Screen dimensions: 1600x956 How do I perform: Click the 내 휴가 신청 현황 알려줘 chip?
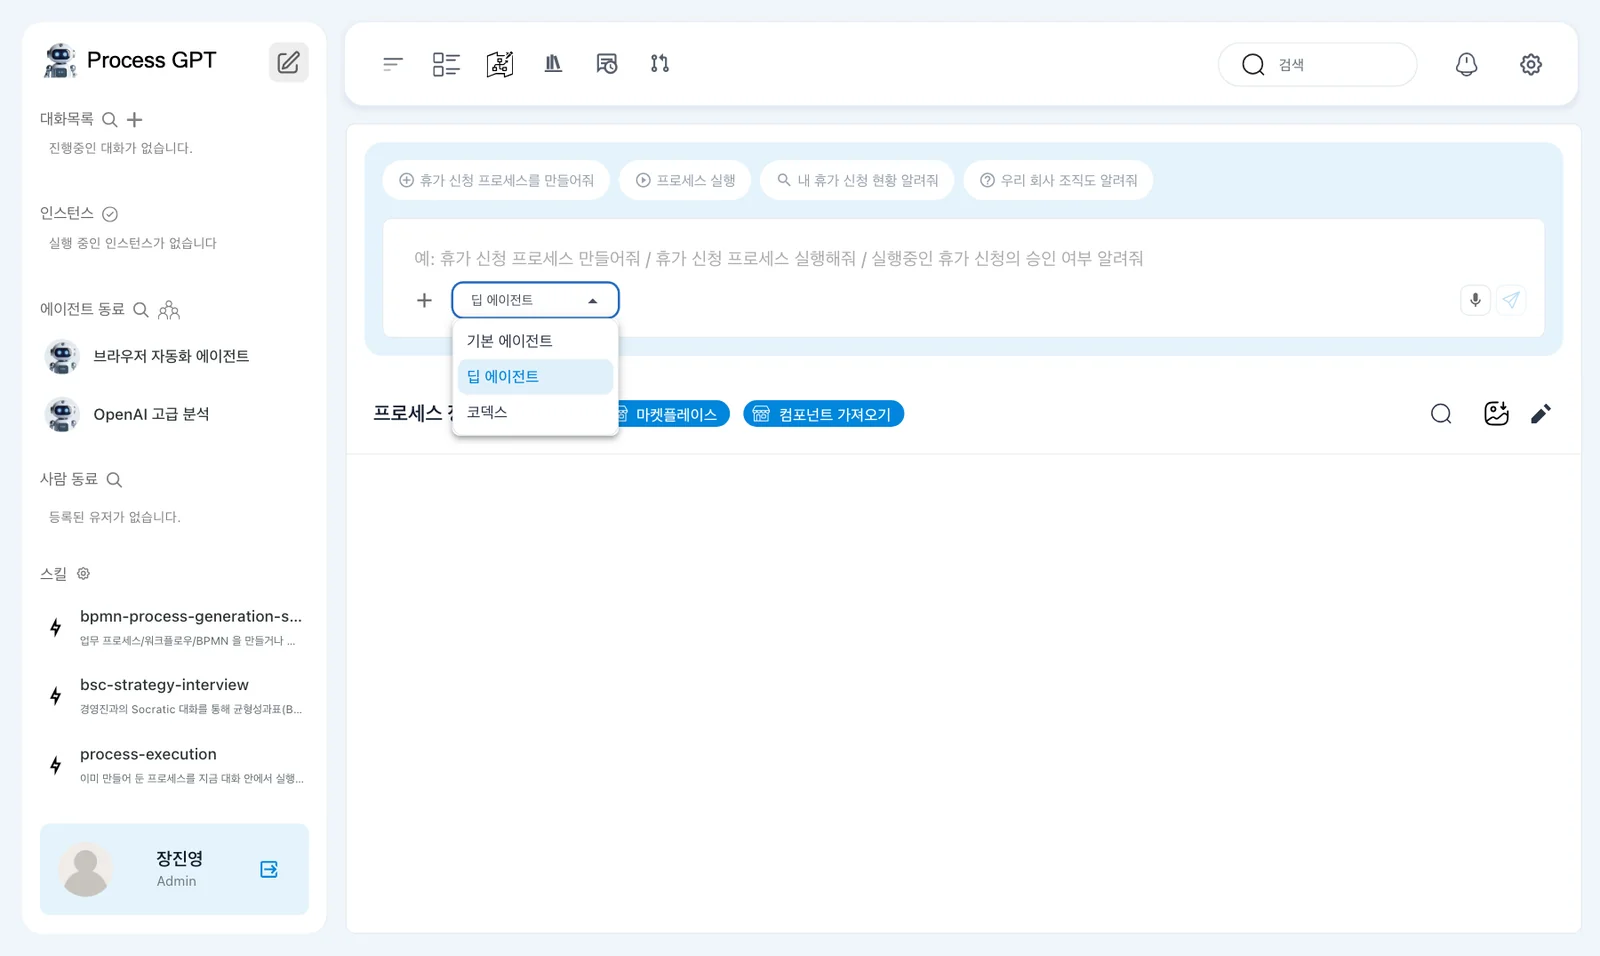(857, 180)
